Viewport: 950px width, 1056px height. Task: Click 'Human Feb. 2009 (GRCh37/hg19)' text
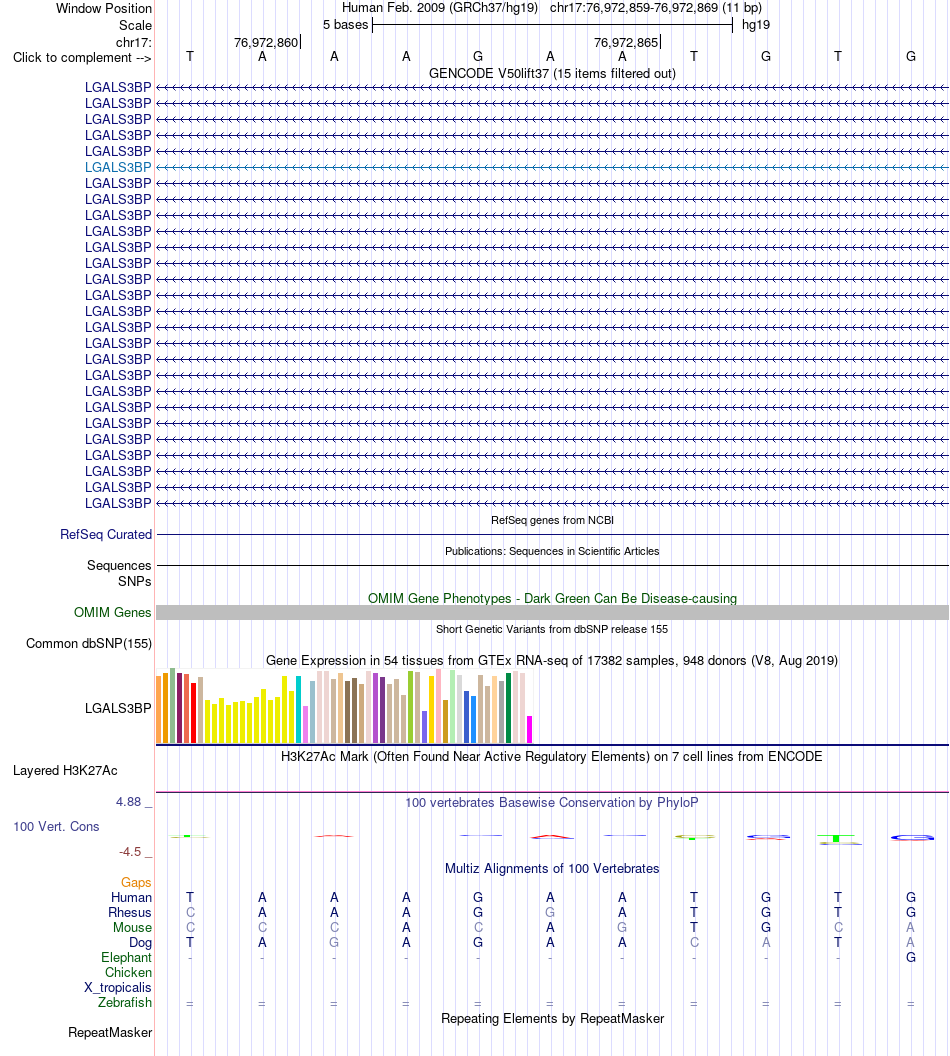pos(440,7)
